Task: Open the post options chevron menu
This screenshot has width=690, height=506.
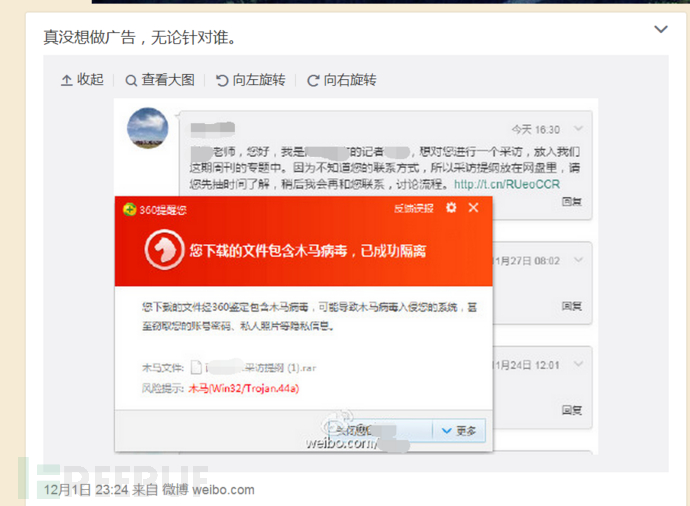Action: [x=661, y=29]
